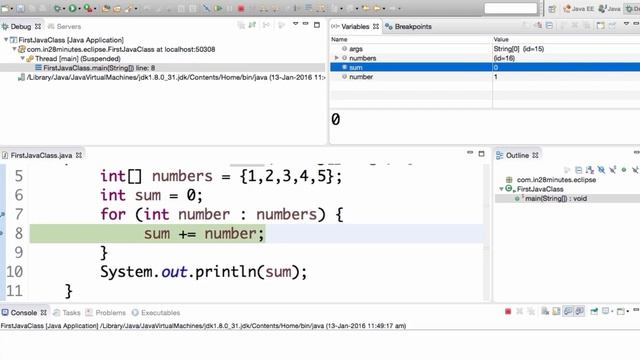Select the number variable row
The image size is (640, 360).
(x=484, y=77)
